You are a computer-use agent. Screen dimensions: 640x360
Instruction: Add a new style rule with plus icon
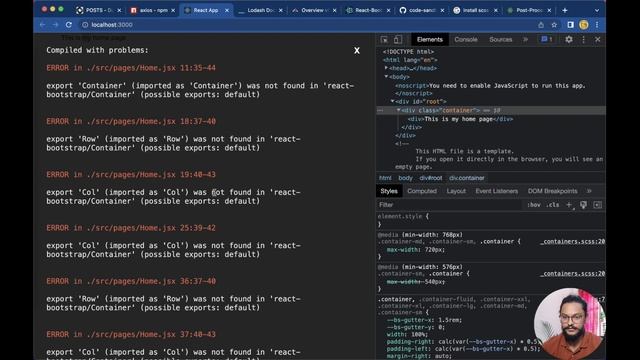569,205
